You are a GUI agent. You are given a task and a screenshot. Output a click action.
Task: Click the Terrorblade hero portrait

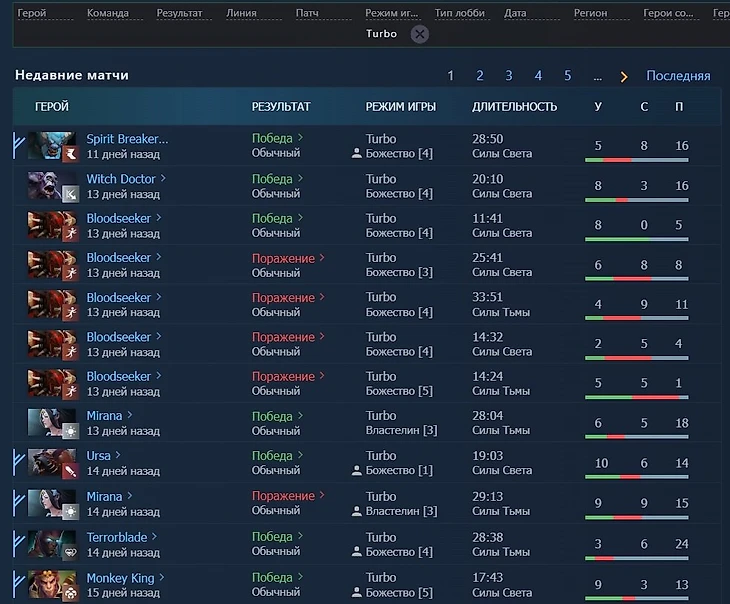[51, 544]
